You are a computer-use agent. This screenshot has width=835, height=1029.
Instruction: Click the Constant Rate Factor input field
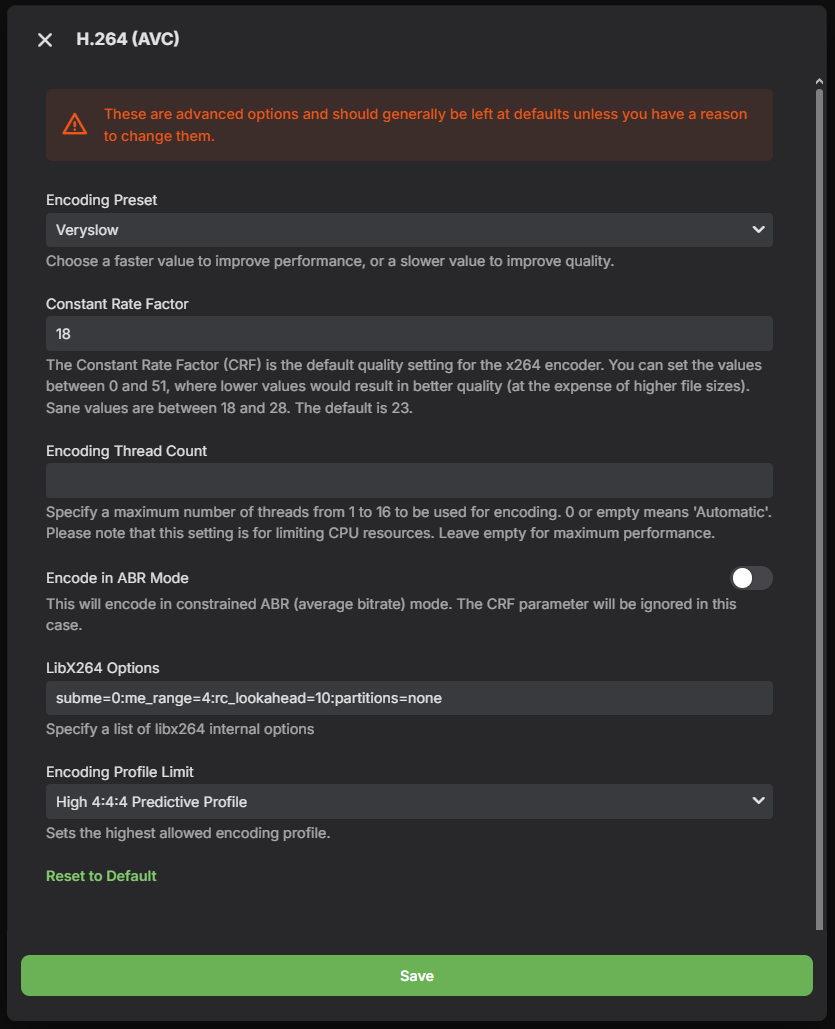[409, 333]
